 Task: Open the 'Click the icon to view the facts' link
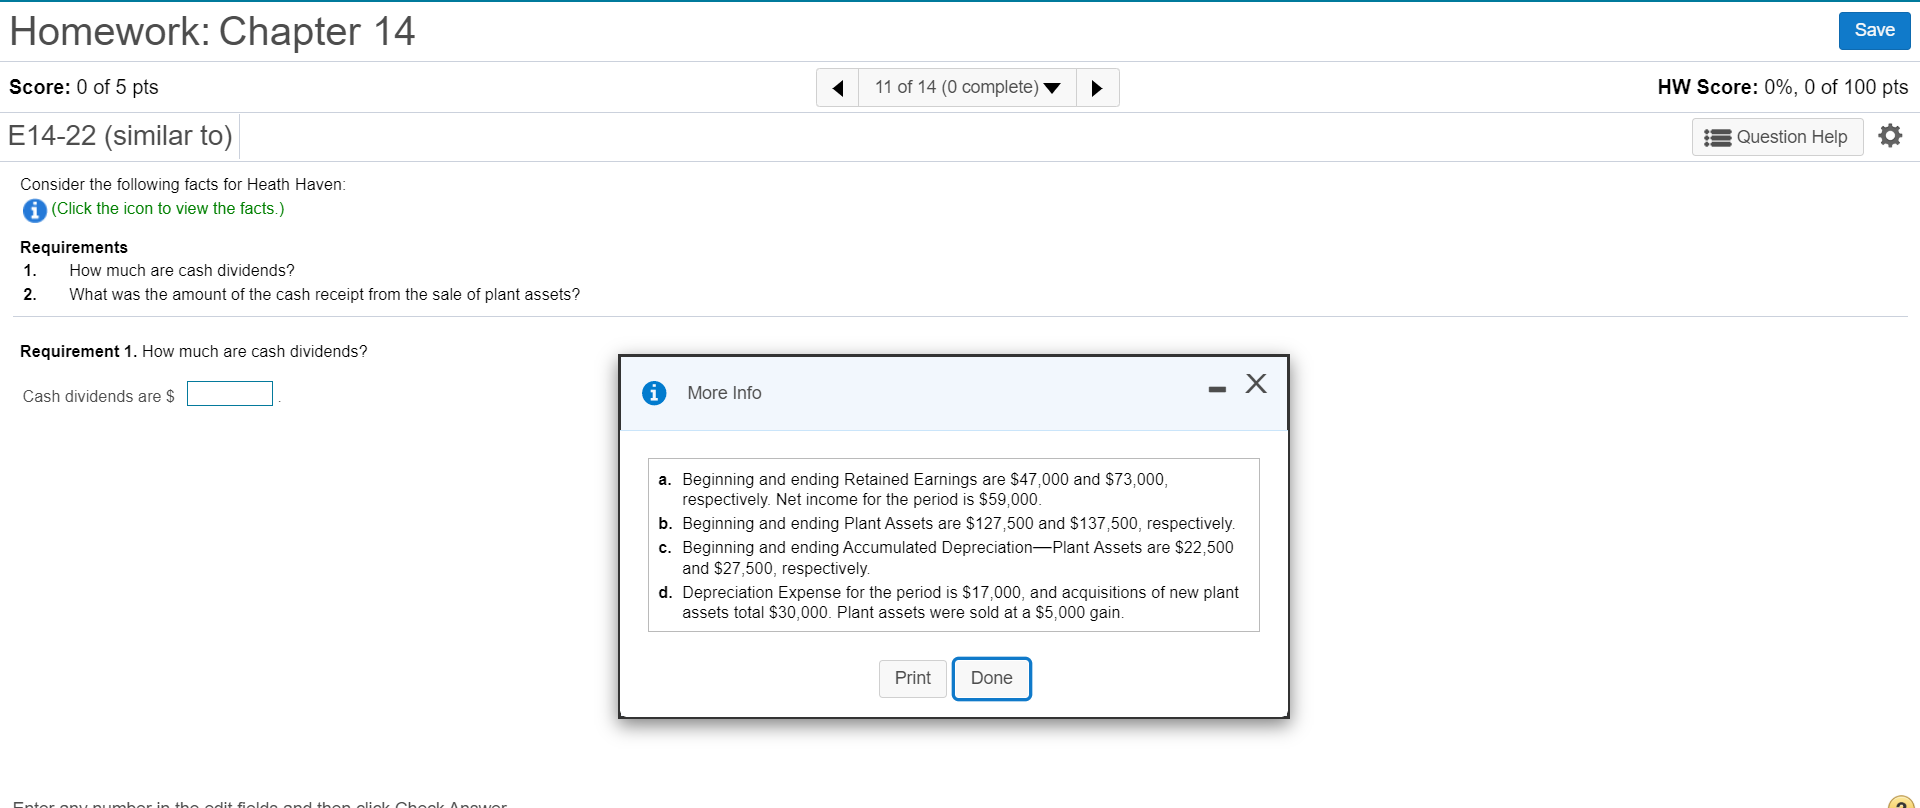pos(168,209)
